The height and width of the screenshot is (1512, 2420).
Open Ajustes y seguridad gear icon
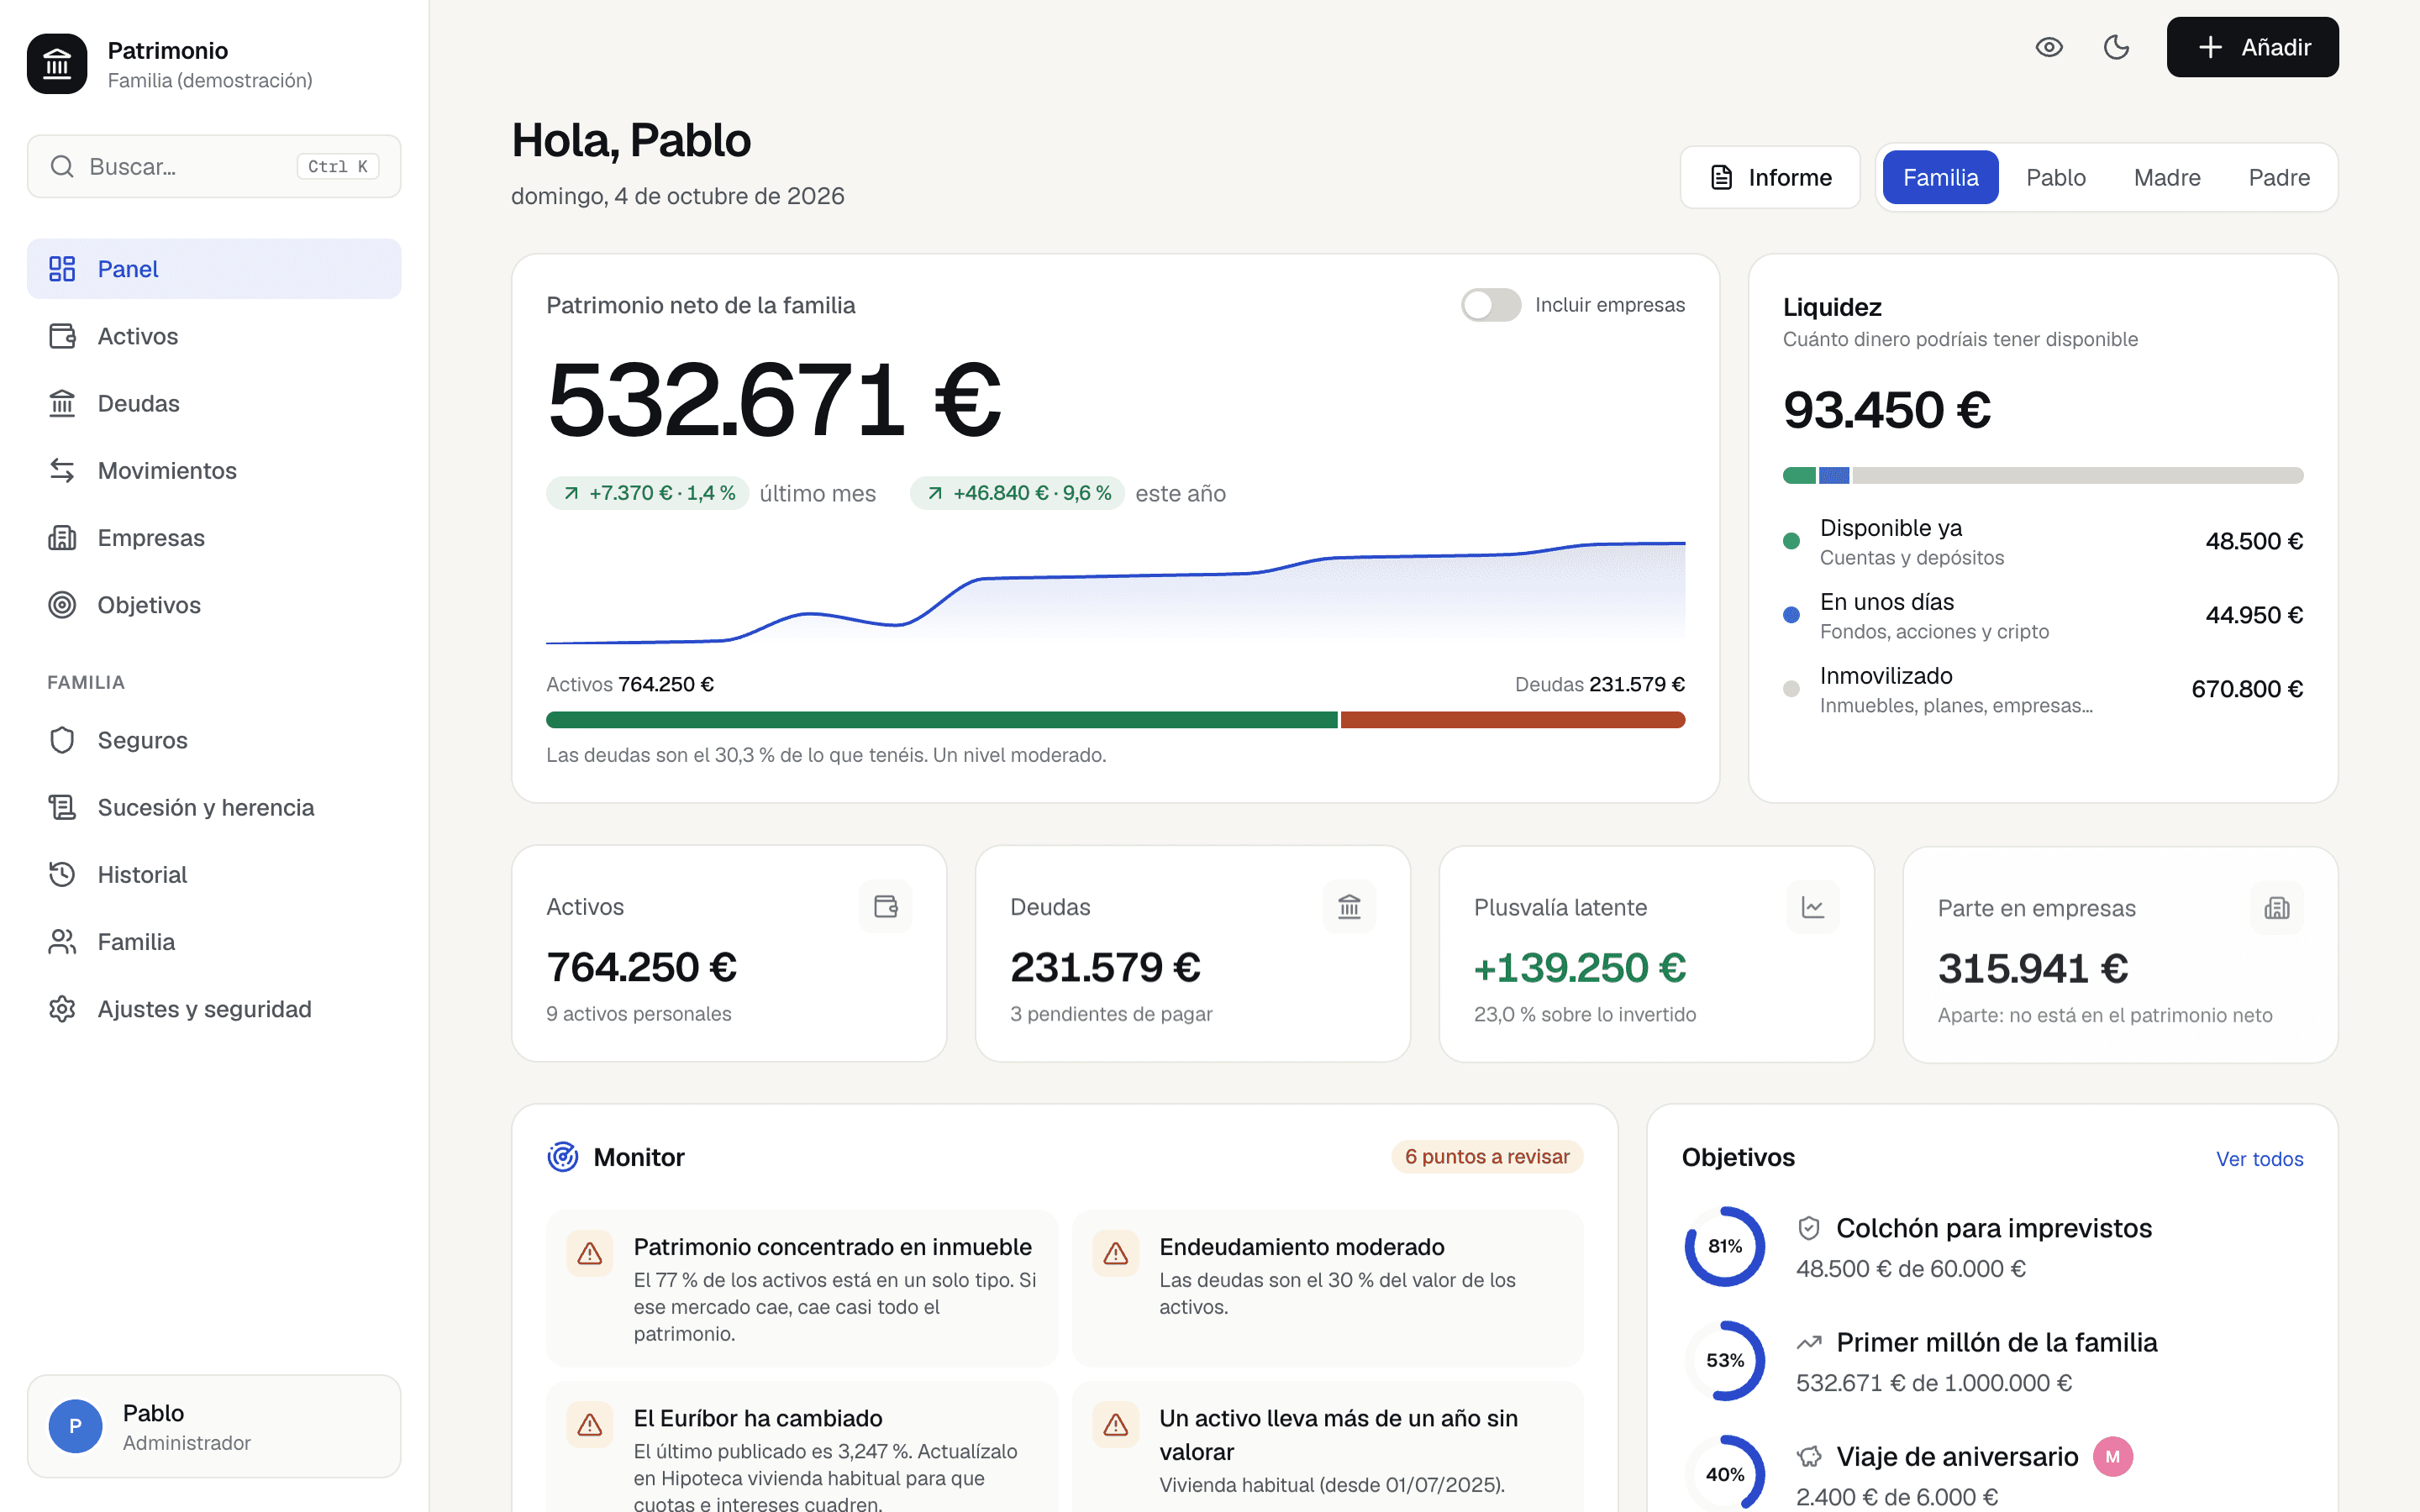point(62,1008)
